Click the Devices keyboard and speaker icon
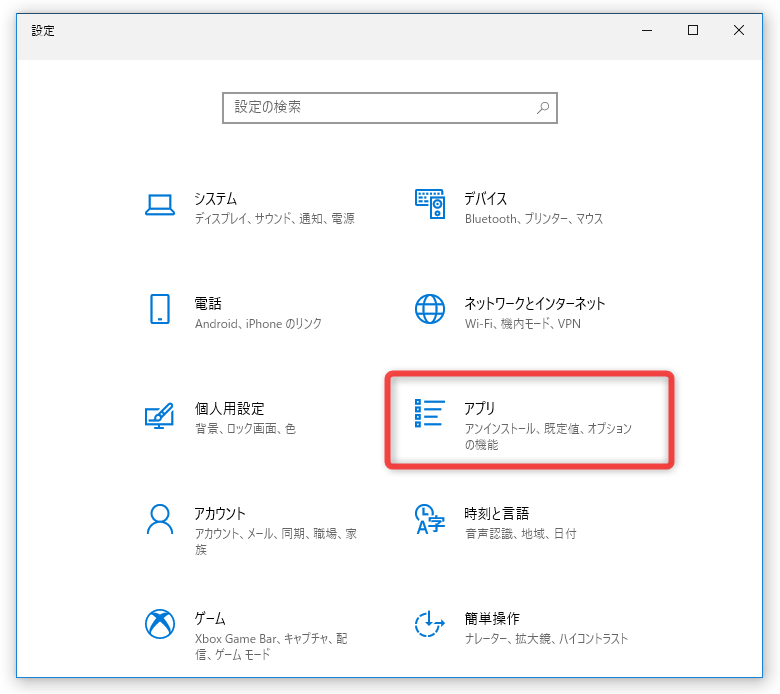 [430, 204]
